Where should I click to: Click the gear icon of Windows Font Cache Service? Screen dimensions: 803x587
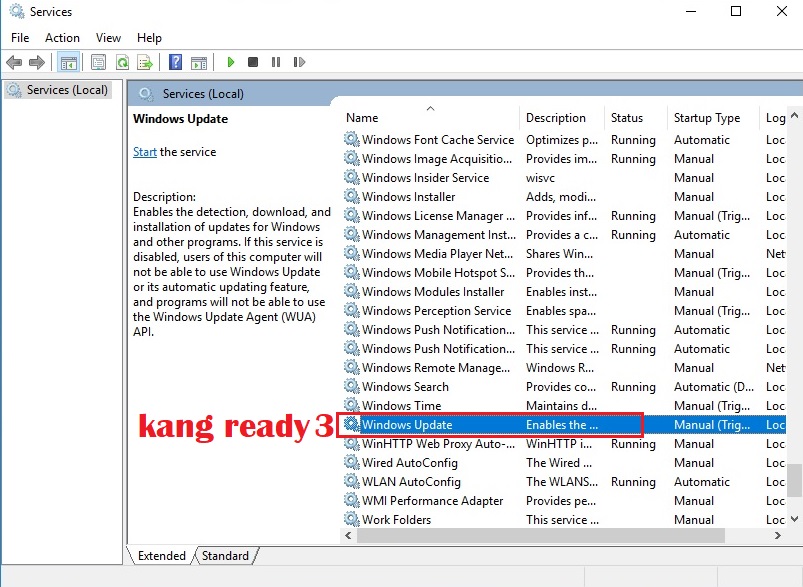[x=351, y=139]
